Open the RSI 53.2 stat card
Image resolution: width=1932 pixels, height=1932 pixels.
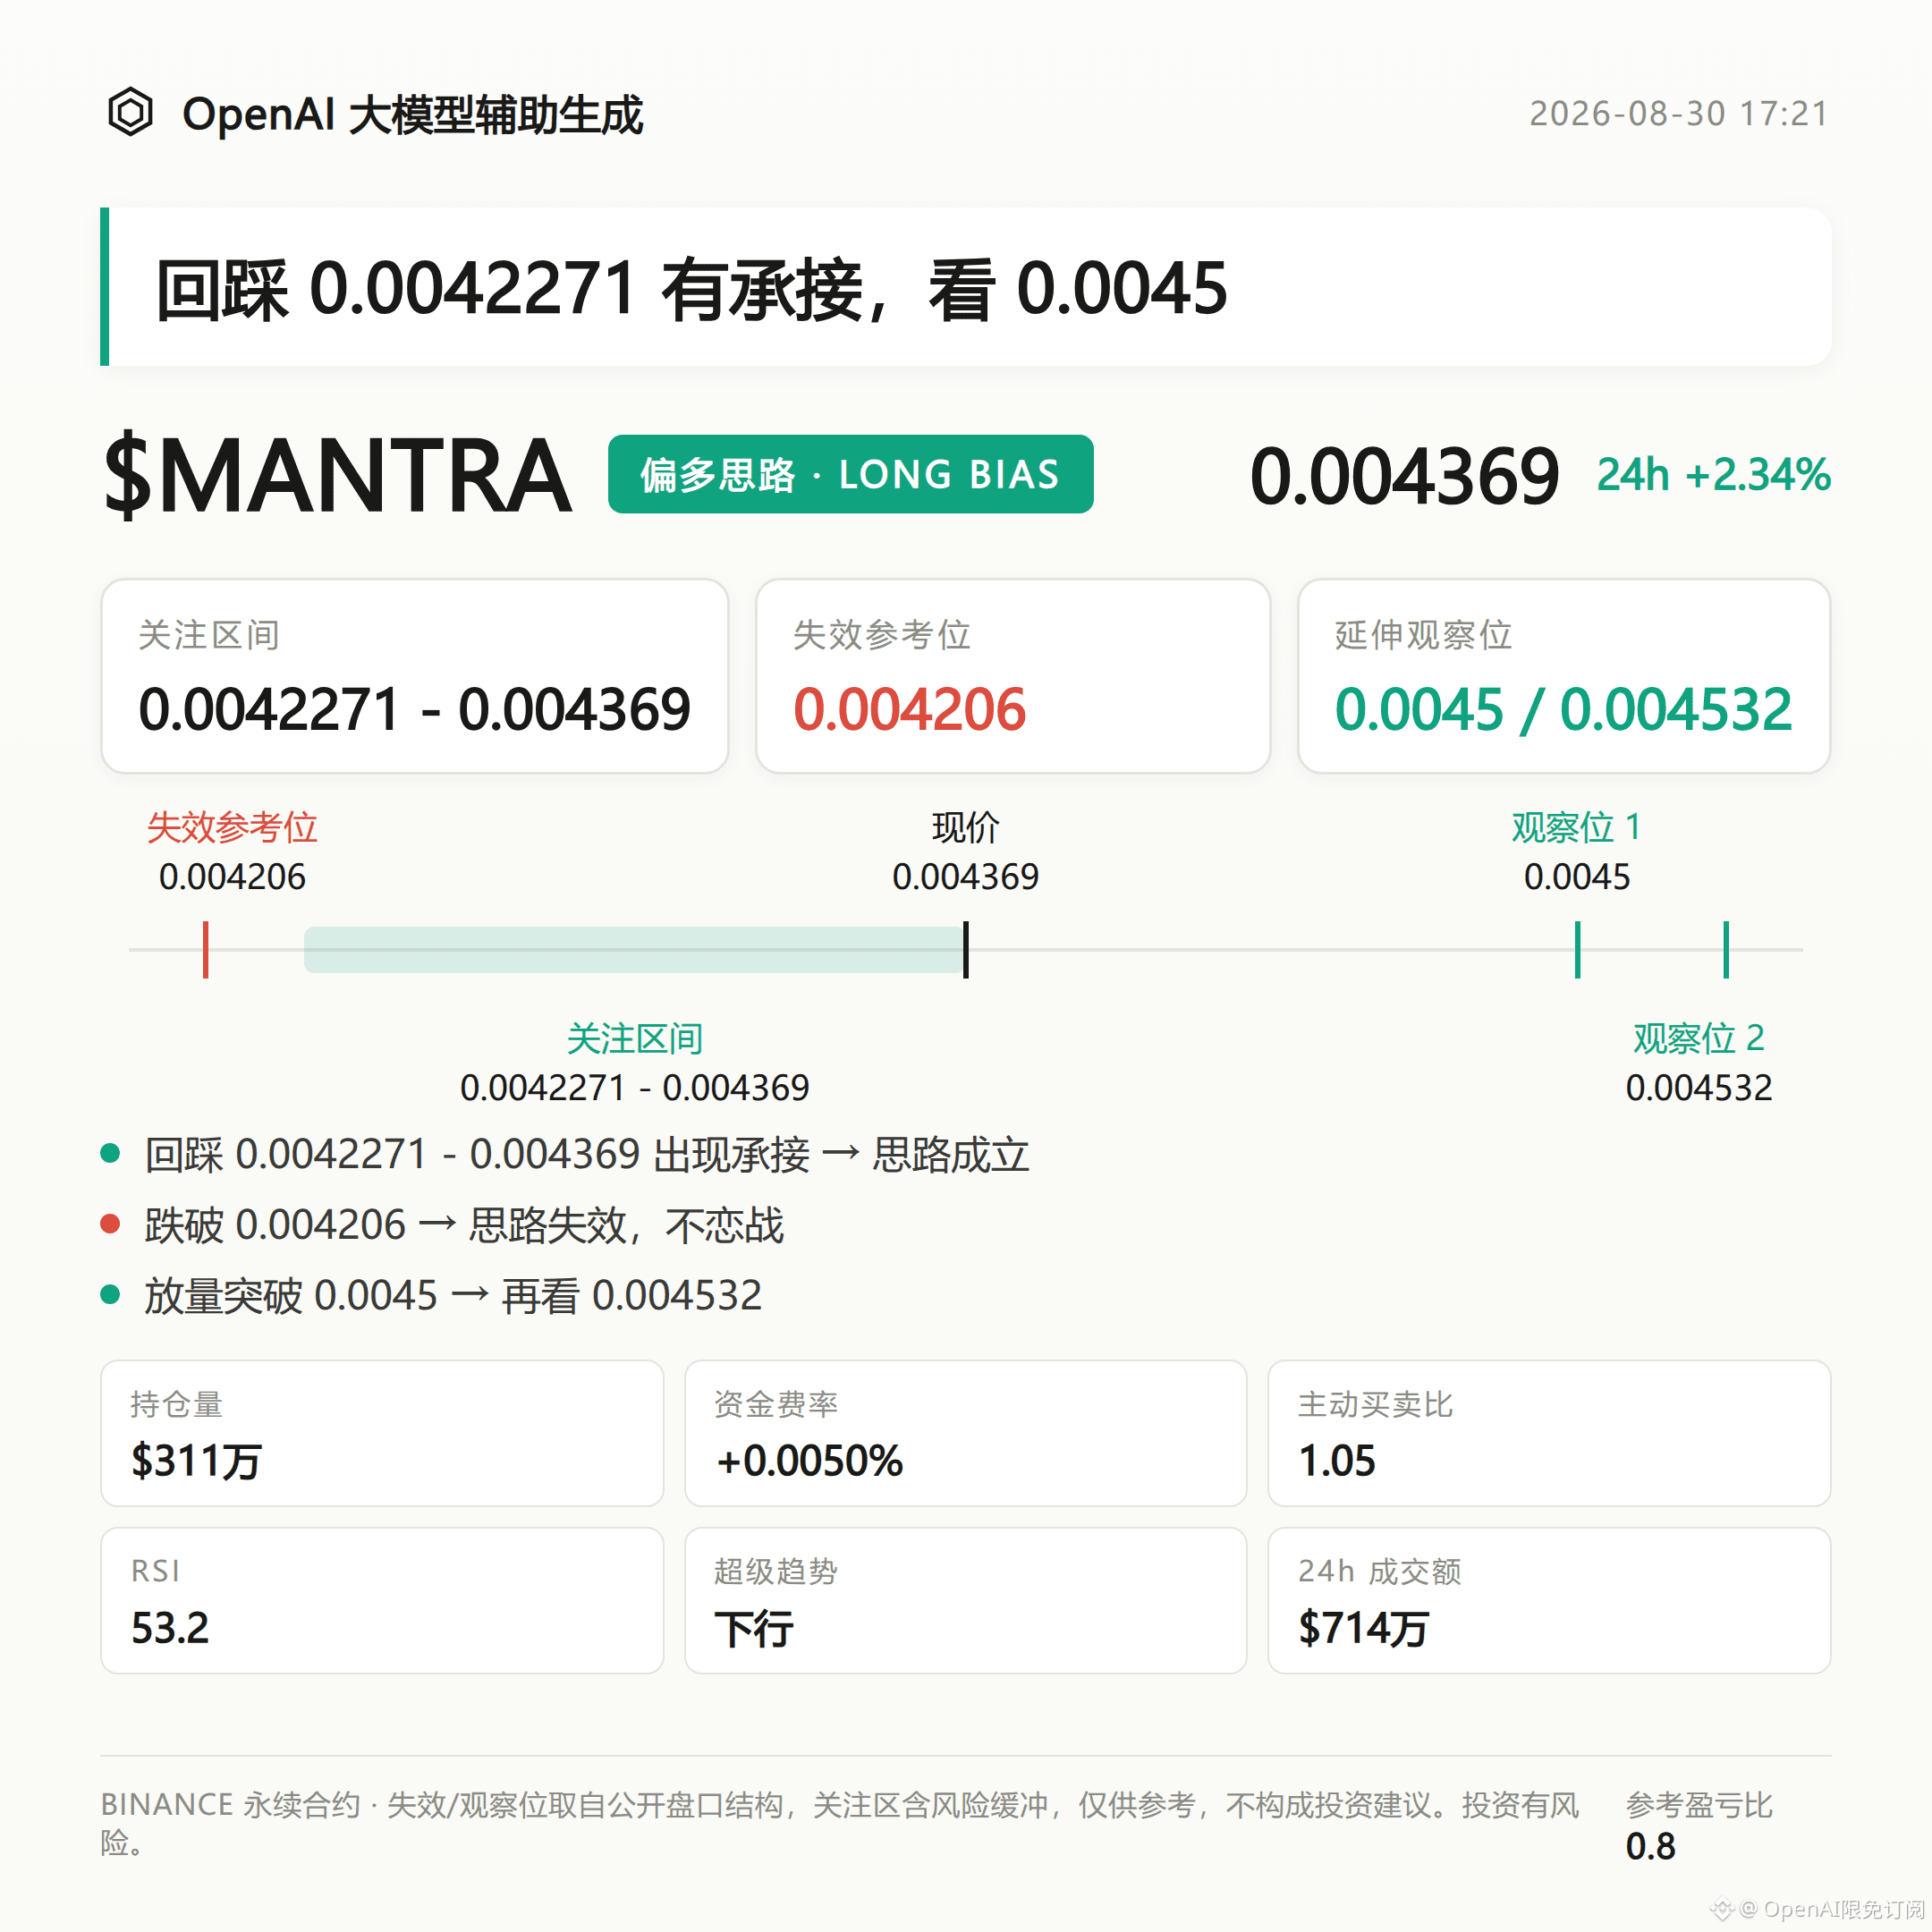[x=382, y=1600]
